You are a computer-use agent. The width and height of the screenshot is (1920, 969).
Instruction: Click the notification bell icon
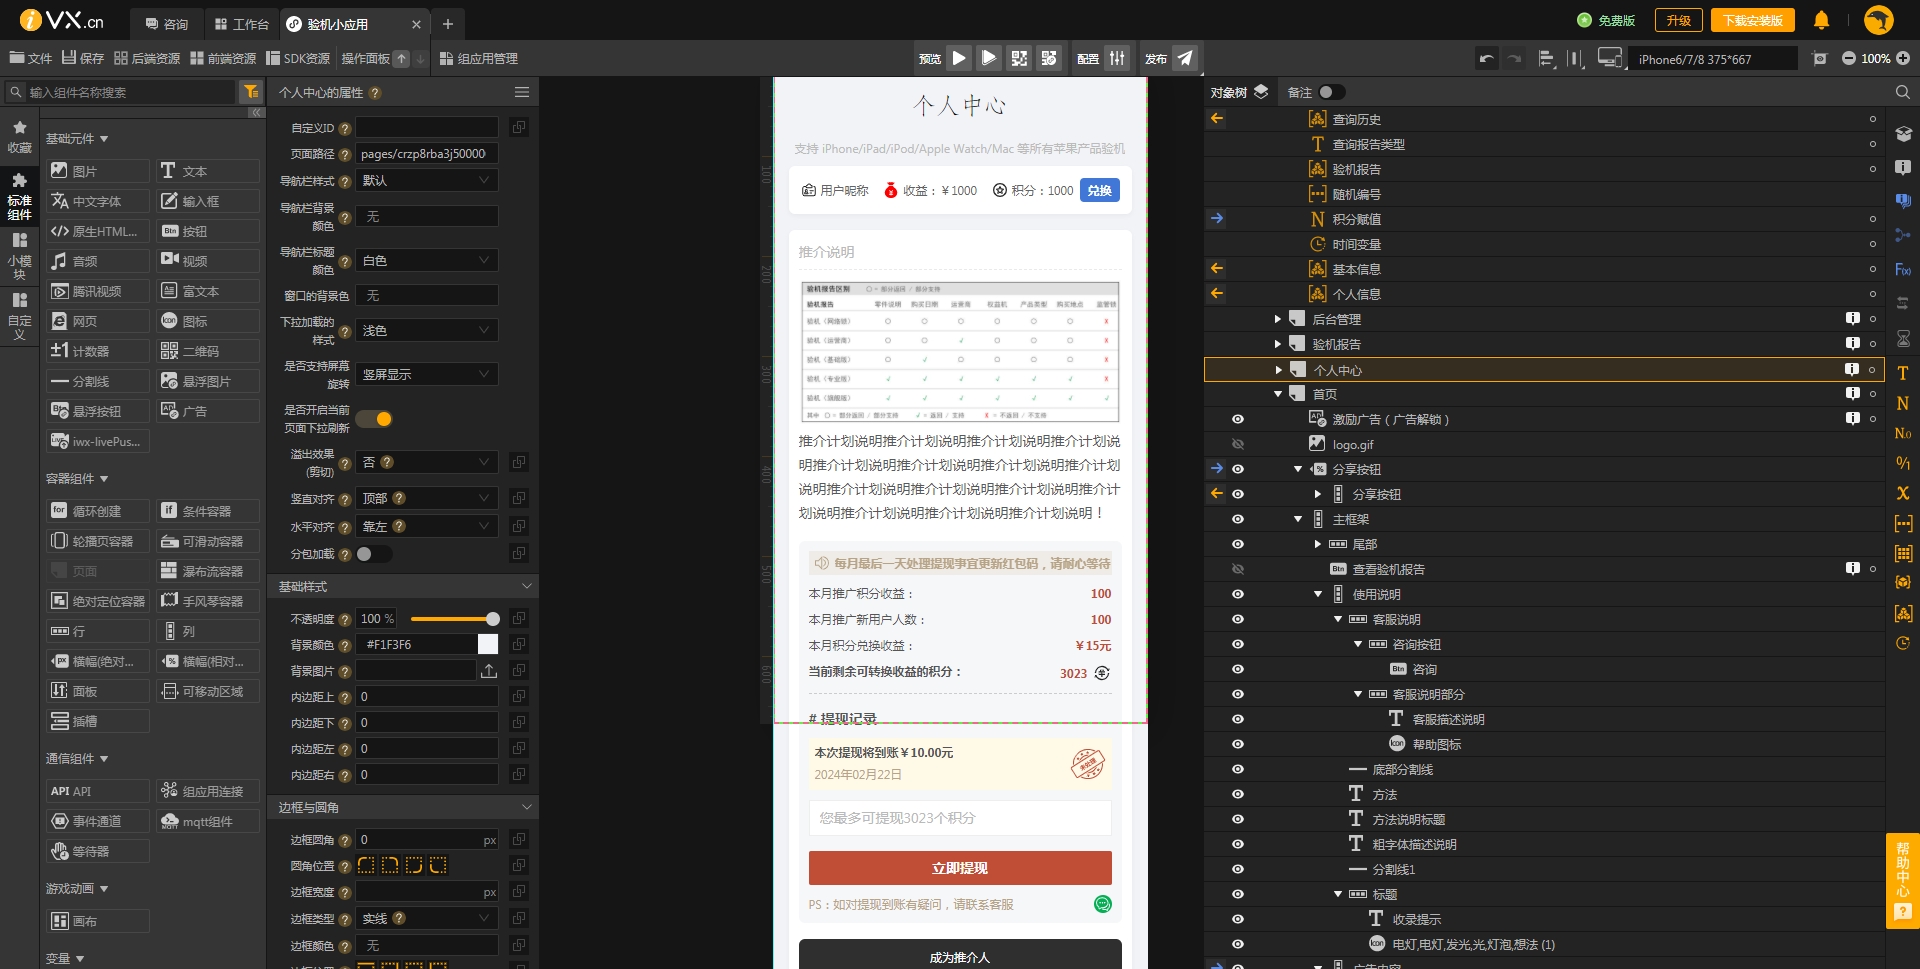click(1821, 20)
